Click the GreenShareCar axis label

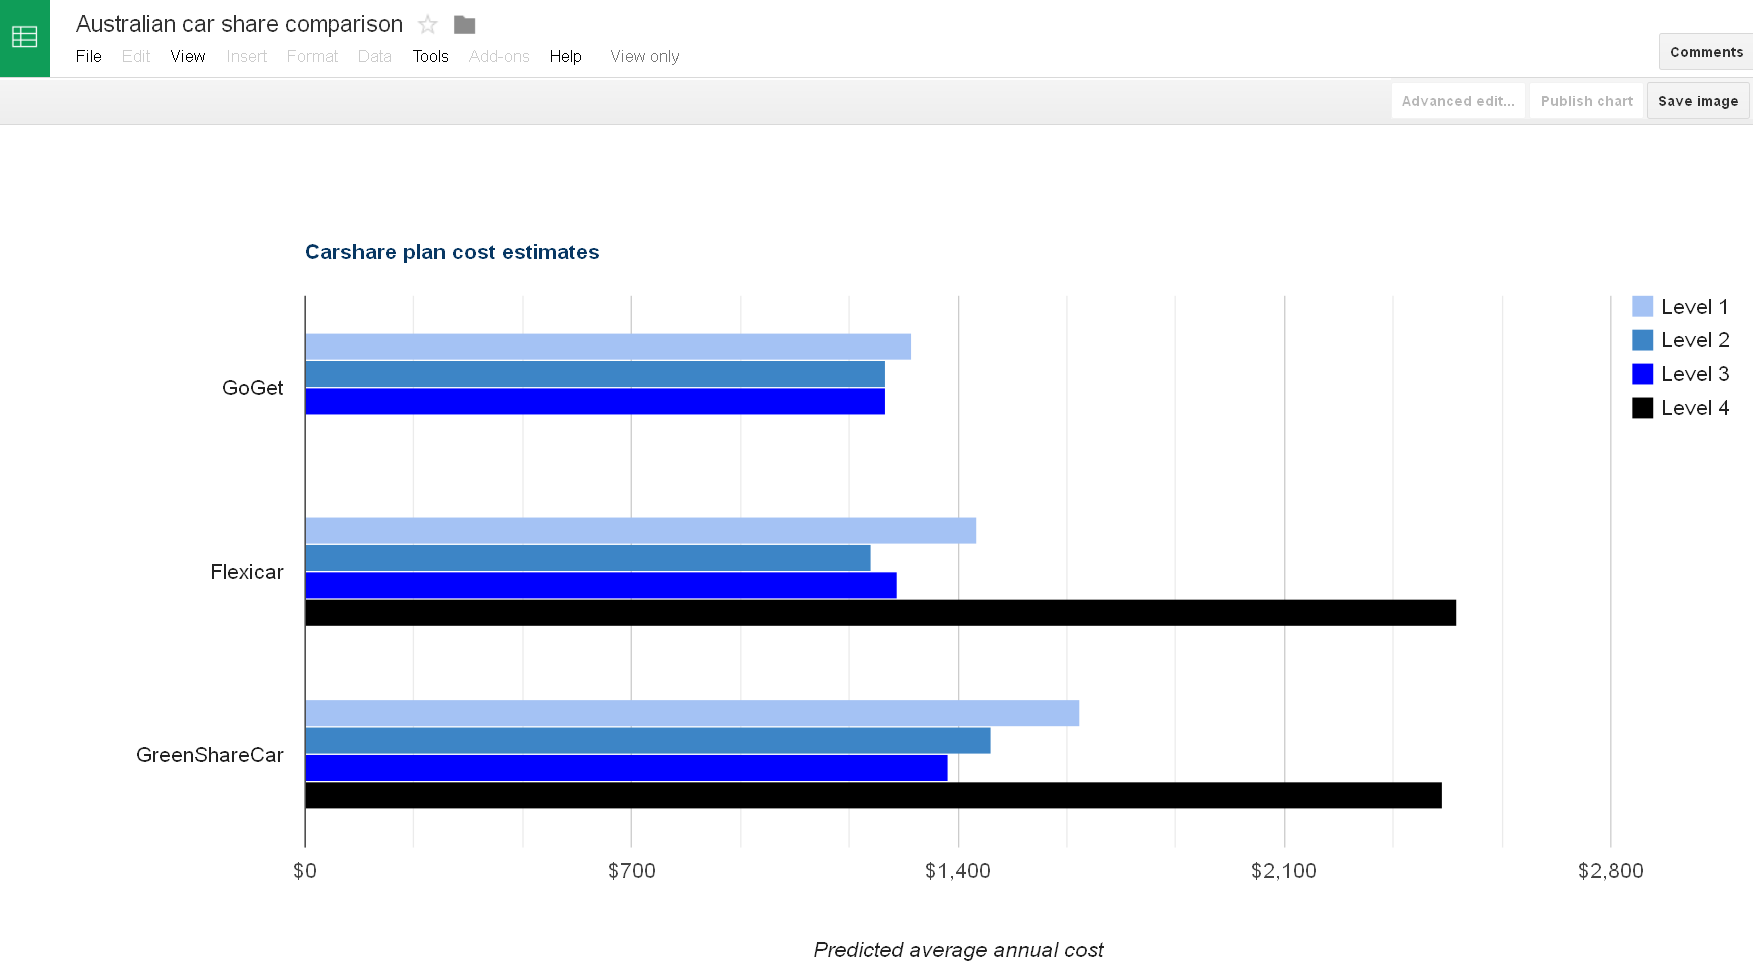(x=210, y=755)
